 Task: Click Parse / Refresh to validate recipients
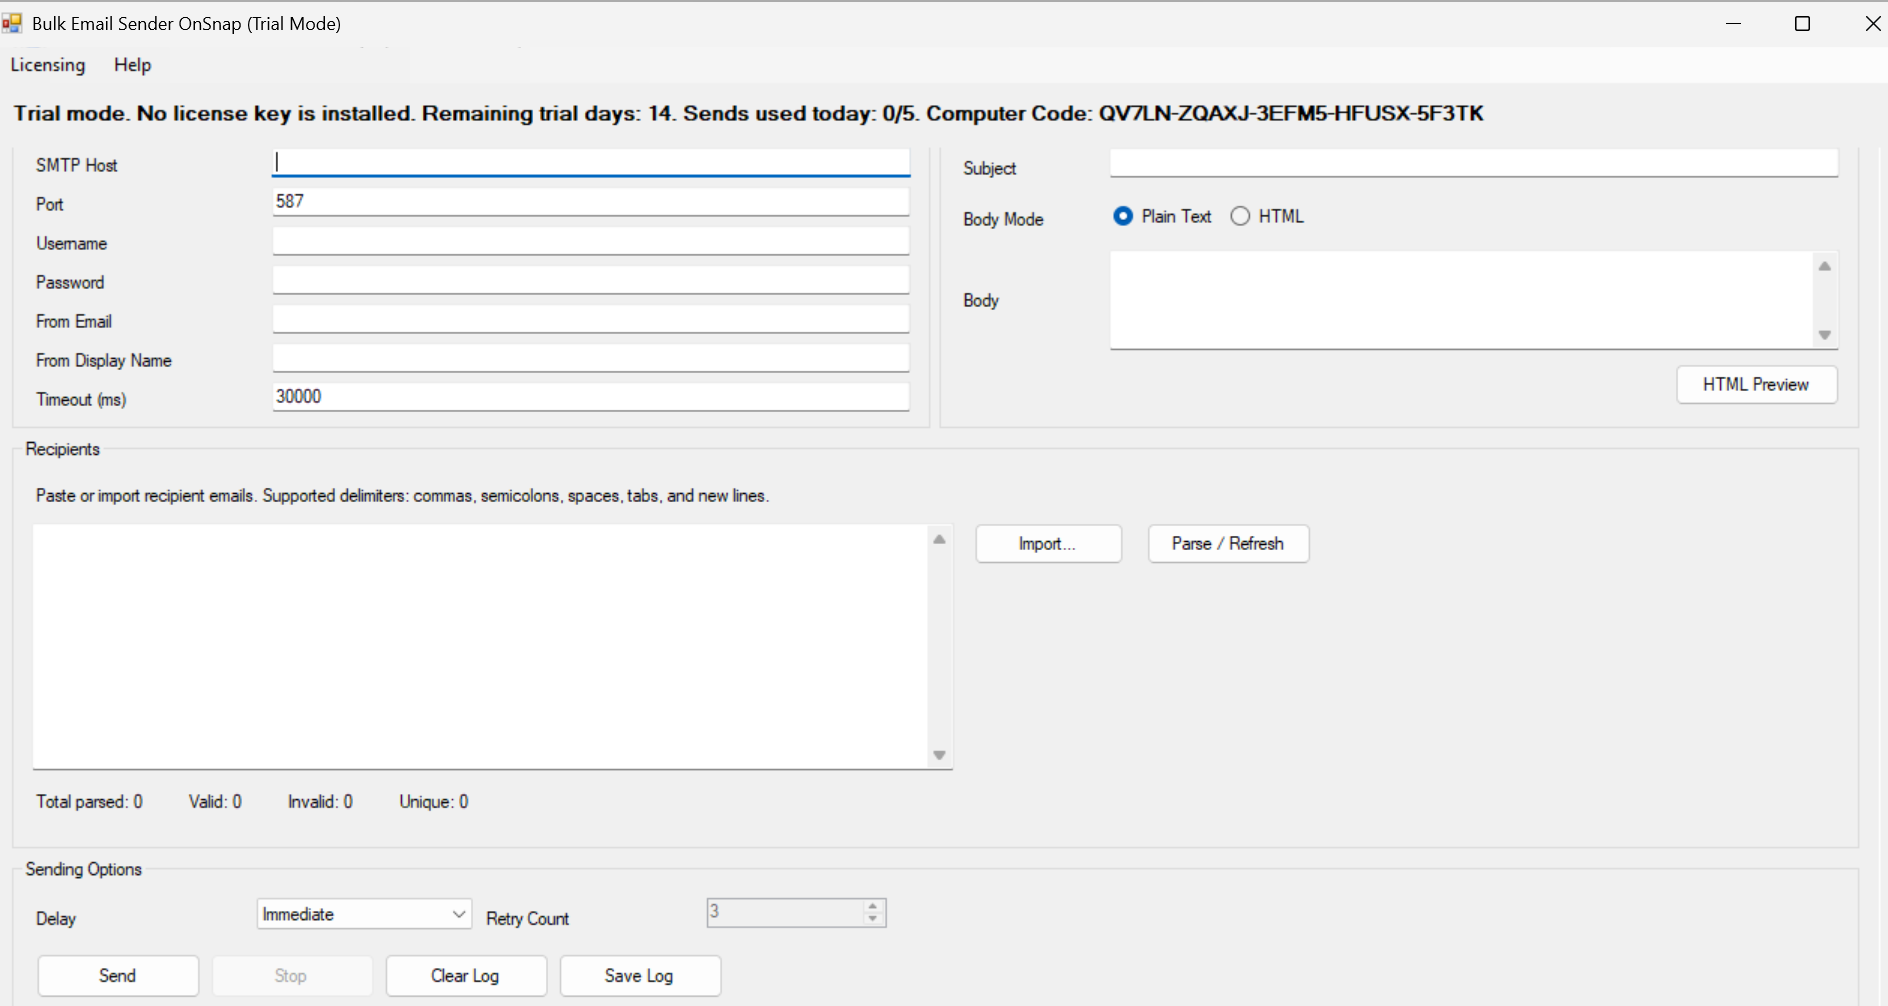coord(1227,543)
